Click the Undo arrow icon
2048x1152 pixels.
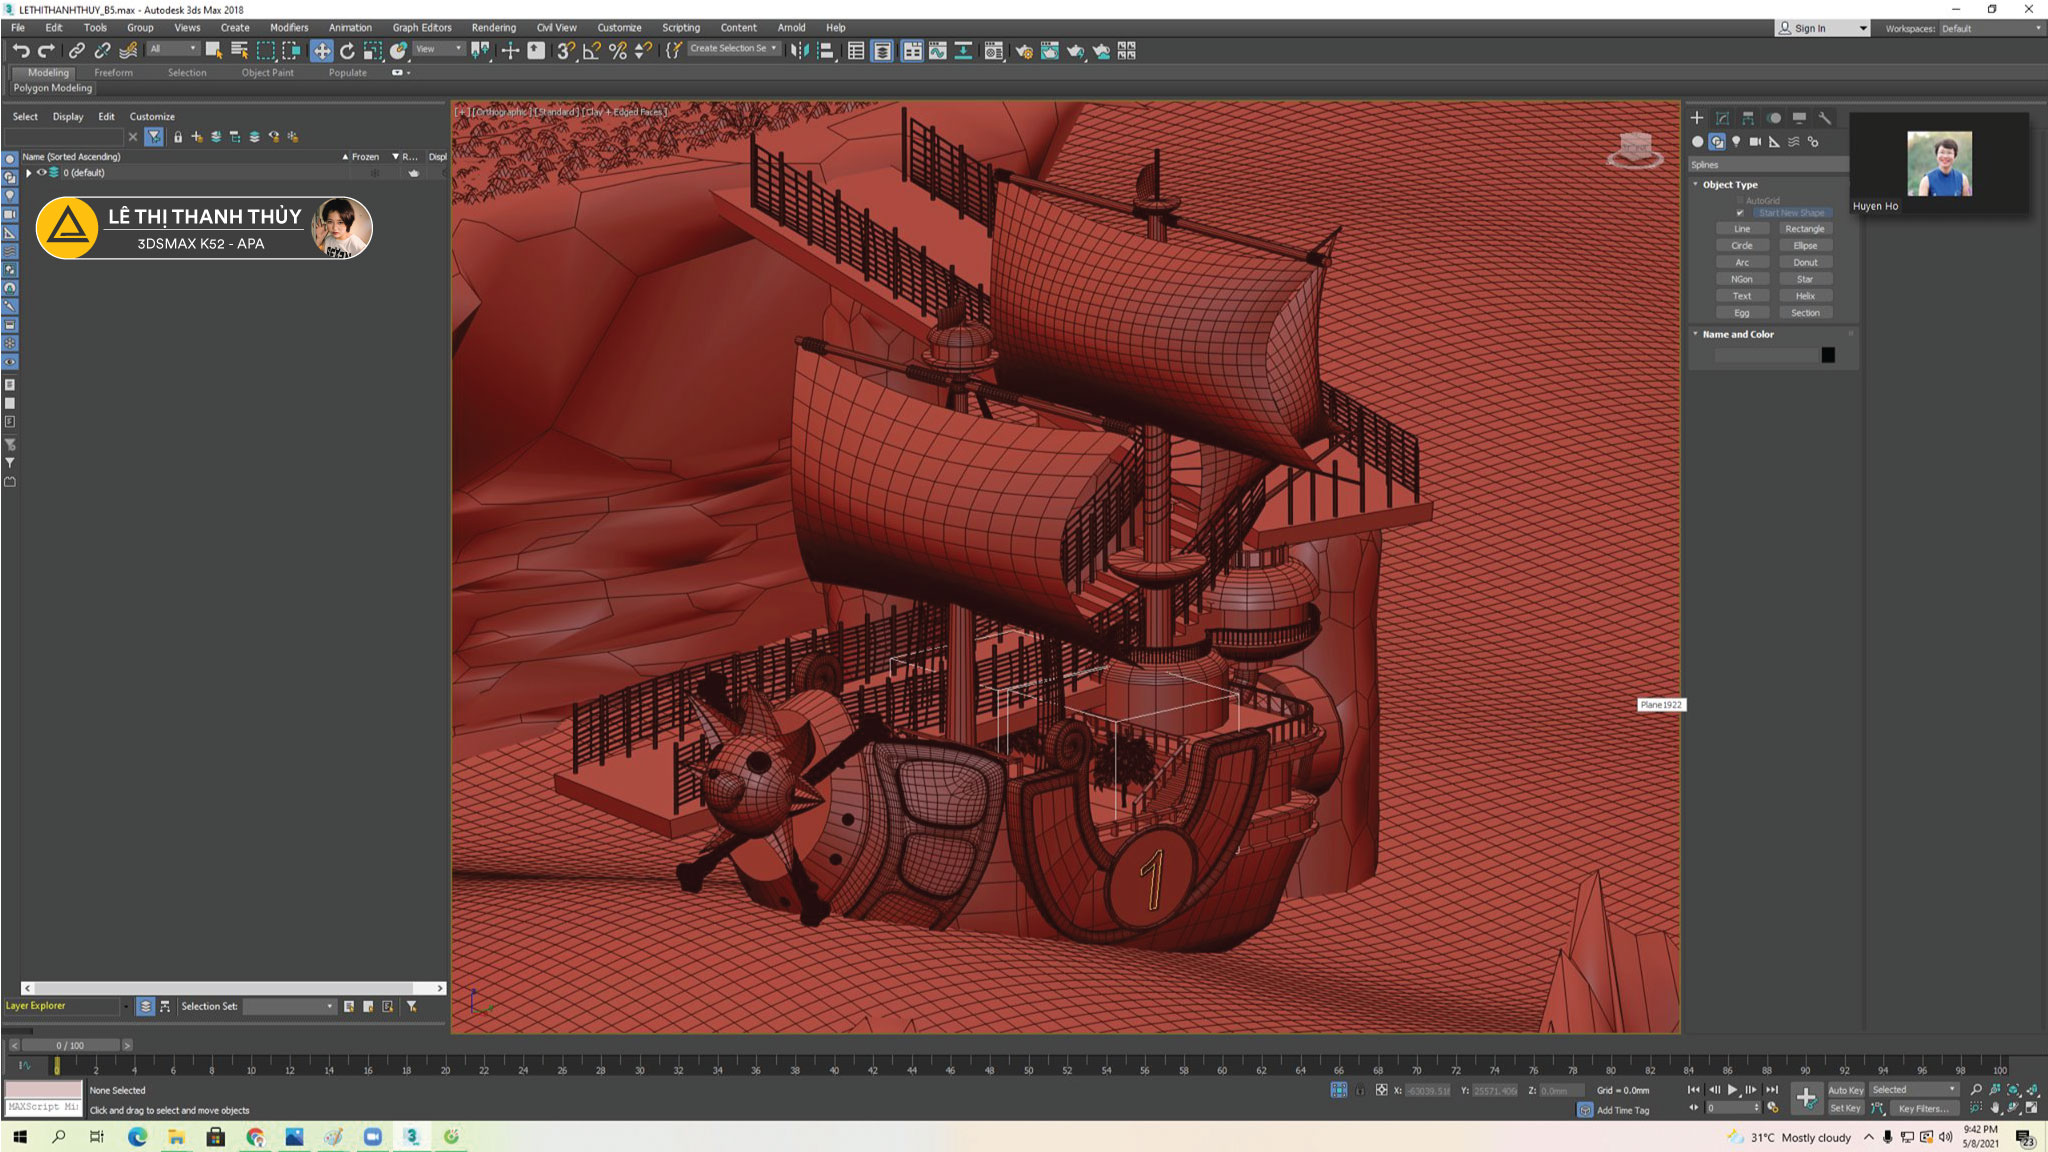tap(20, 50)
